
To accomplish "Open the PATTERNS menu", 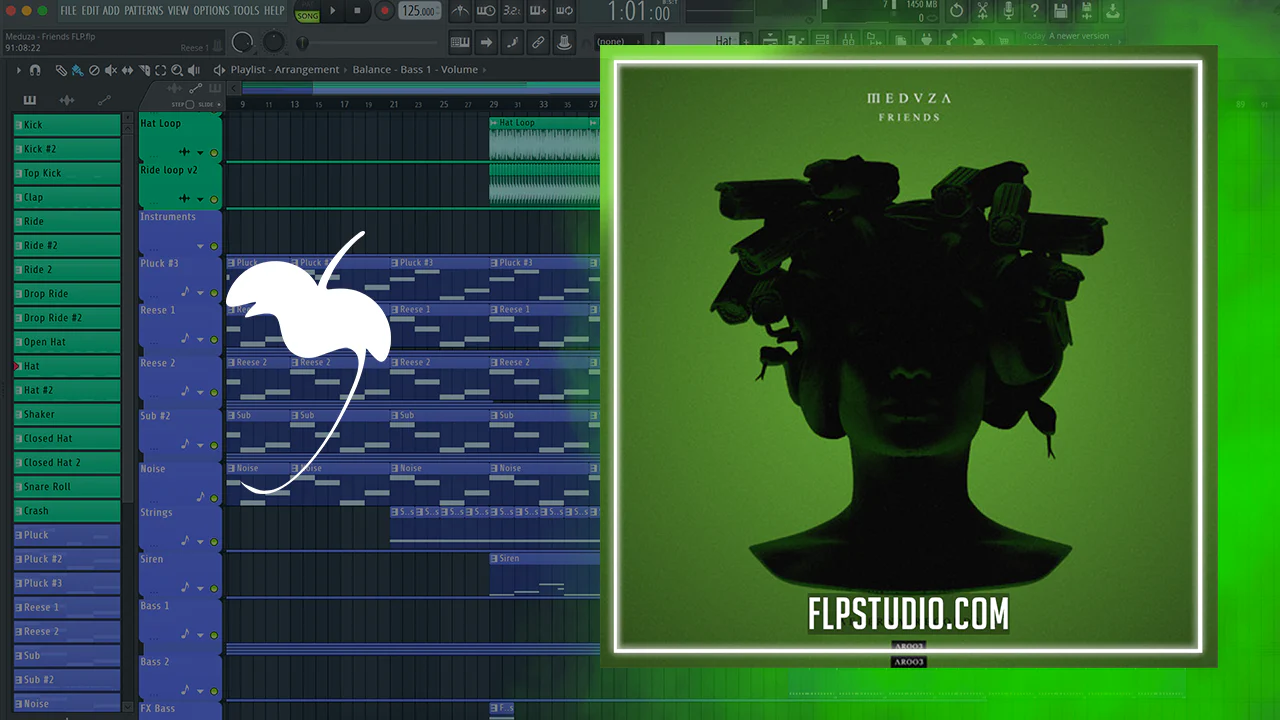I will [x=143, y=11].
